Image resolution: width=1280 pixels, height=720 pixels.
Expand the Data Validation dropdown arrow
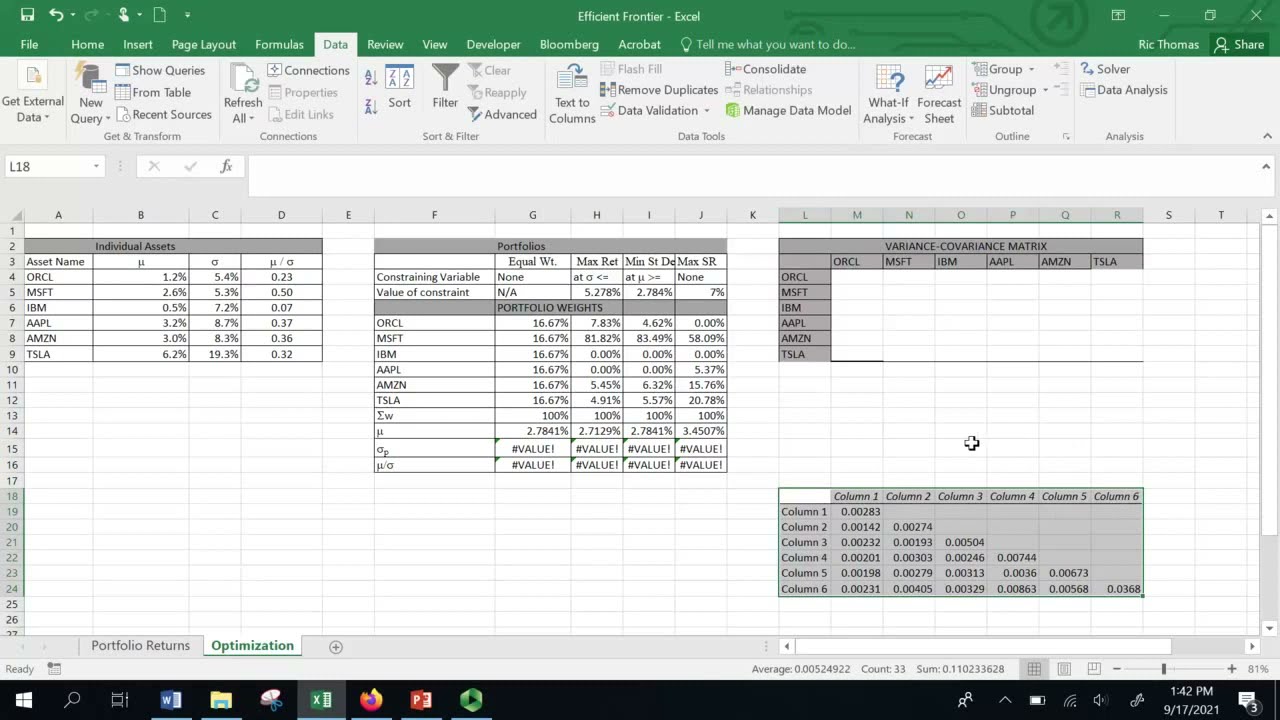point(706,110)
